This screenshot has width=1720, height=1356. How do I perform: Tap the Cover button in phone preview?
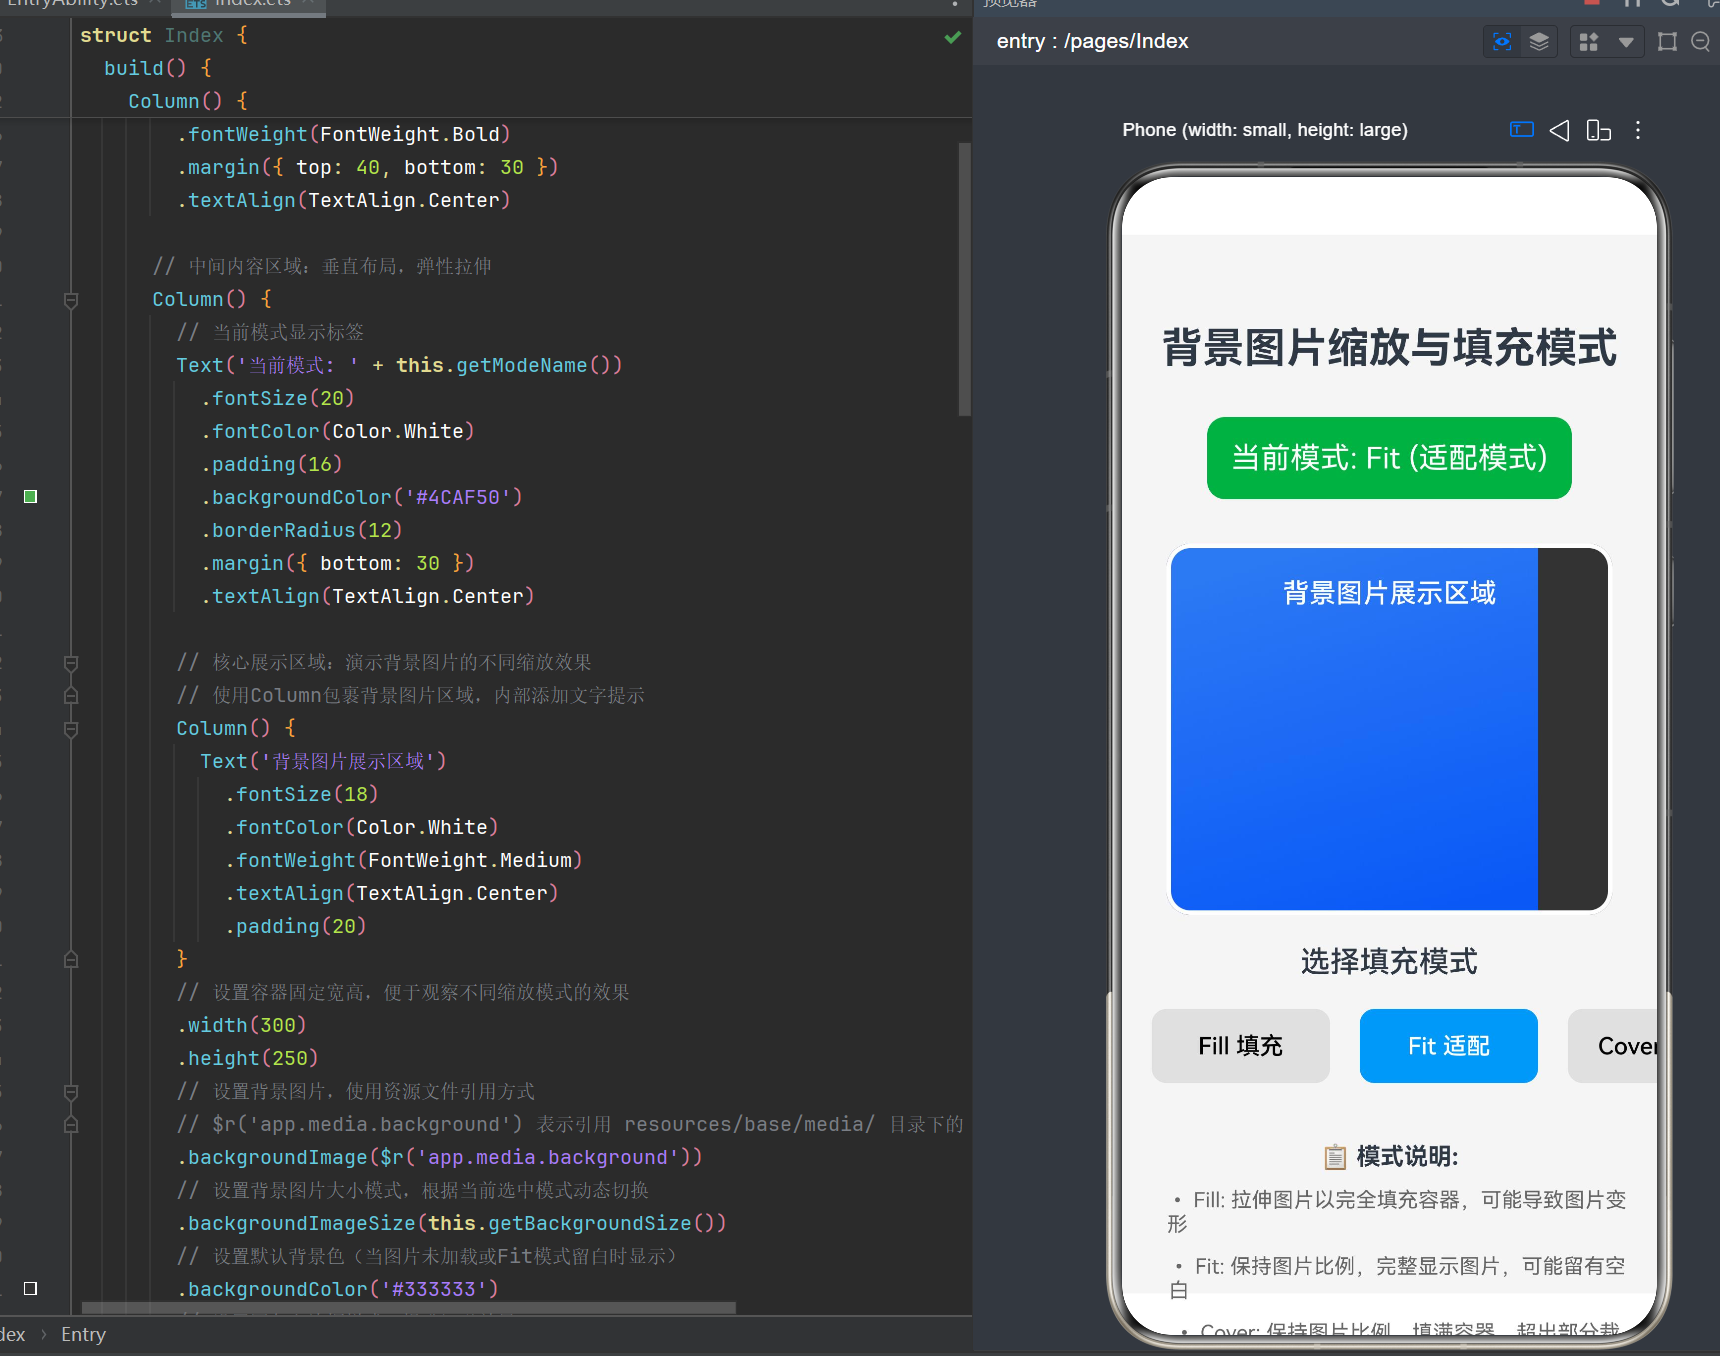(1614, 1046)
